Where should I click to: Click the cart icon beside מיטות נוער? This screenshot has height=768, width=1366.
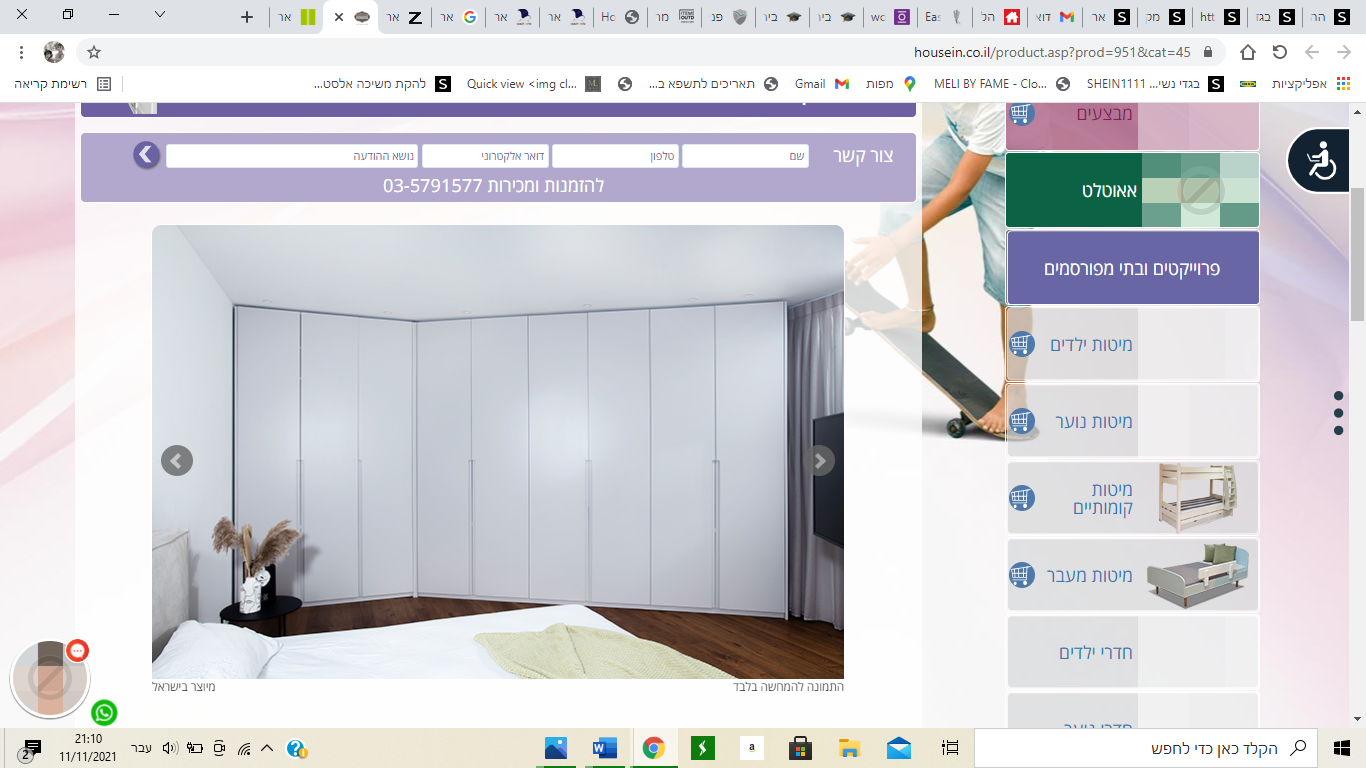point(1021,421)
